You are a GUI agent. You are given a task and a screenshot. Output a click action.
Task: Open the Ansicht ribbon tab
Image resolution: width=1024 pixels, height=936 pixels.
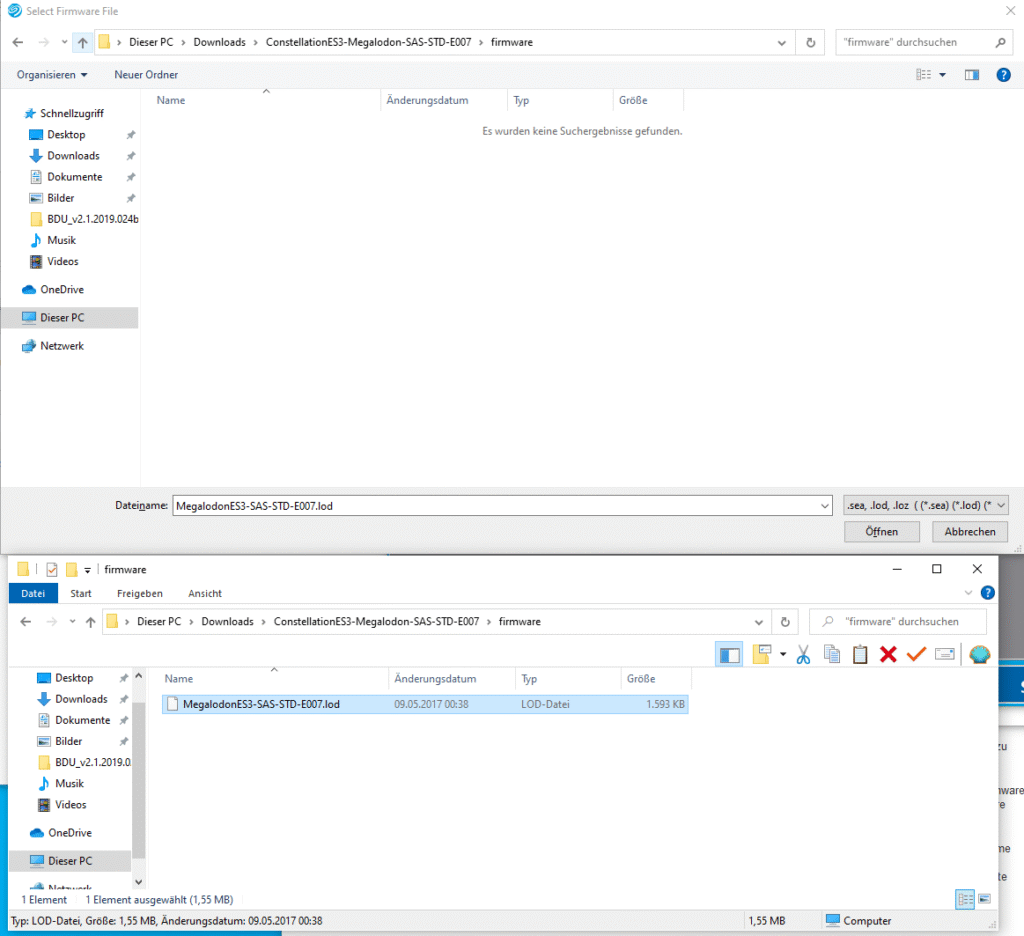coord(205,593)
